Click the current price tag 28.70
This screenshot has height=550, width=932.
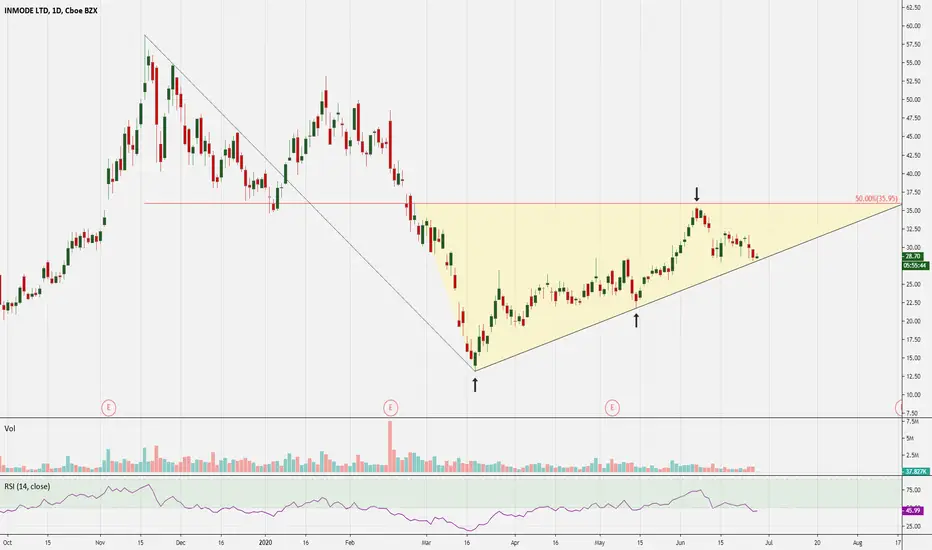912,256
